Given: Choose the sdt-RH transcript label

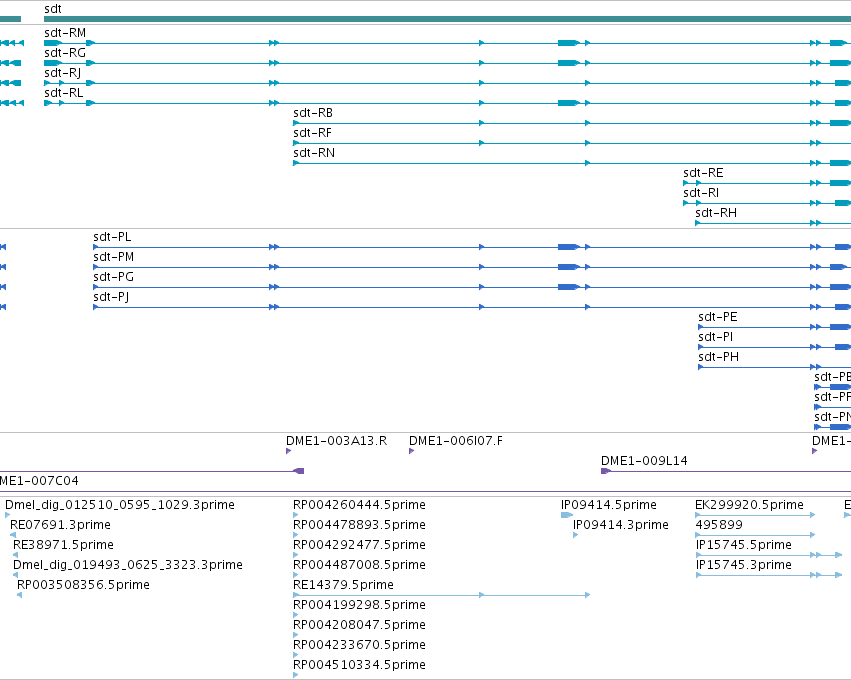Looking at the screenshot, I should pyautogui.click(x=716, y=213).
